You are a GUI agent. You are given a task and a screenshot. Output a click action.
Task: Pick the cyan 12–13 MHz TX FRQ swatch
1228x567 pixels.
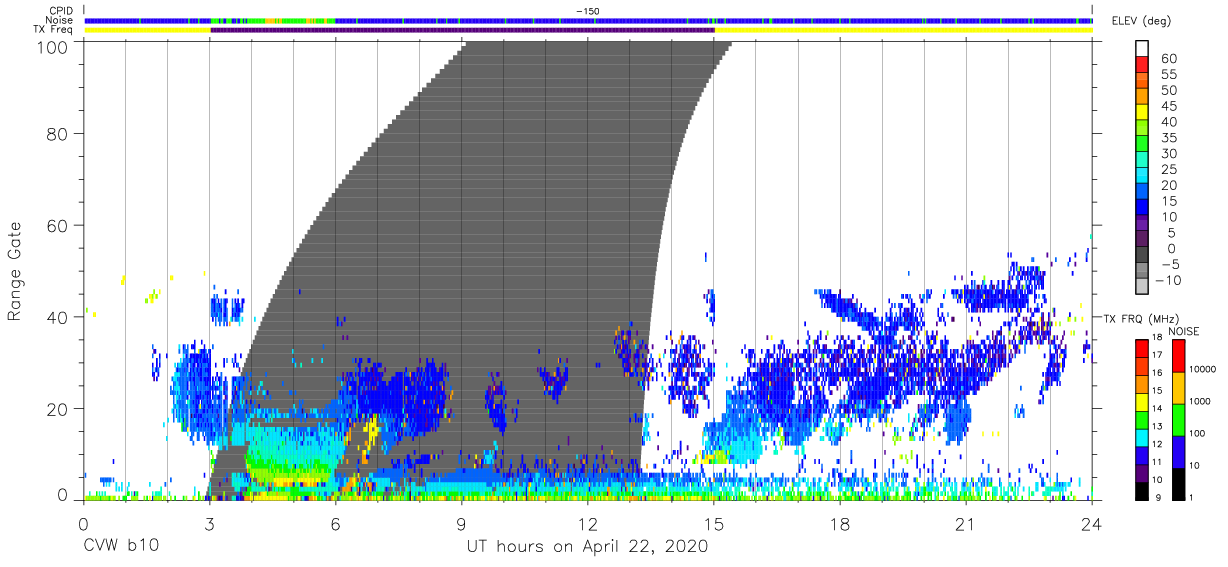pyautogui.click(x=1142, y=437)
